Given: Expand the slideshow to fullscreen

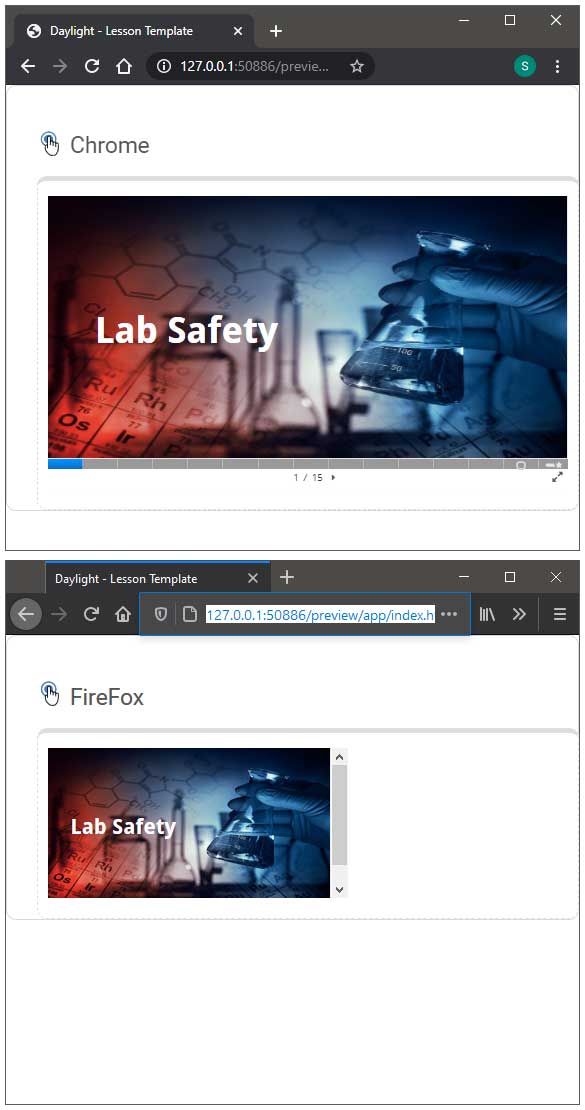Looking at the screenshot, I should pyautogui.click(x=557, y=477).
